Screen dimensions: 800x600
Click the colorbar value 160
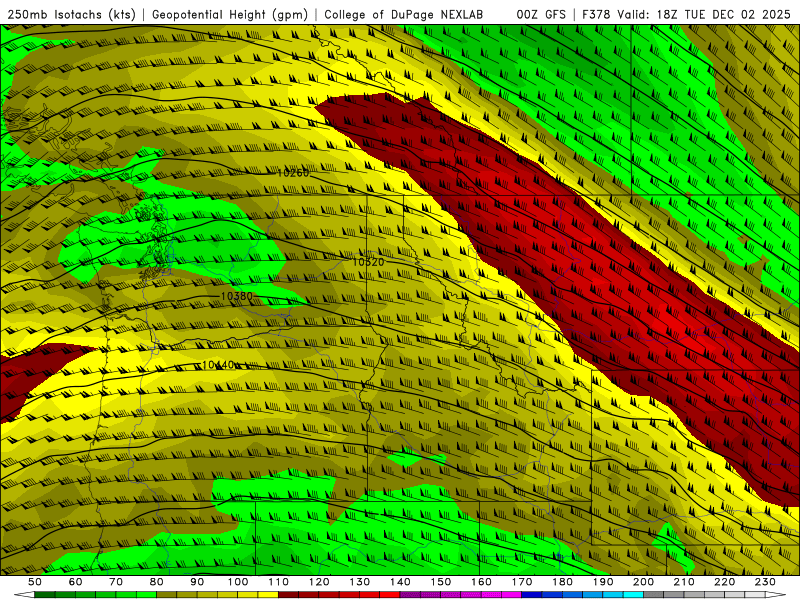click(481, 582)
